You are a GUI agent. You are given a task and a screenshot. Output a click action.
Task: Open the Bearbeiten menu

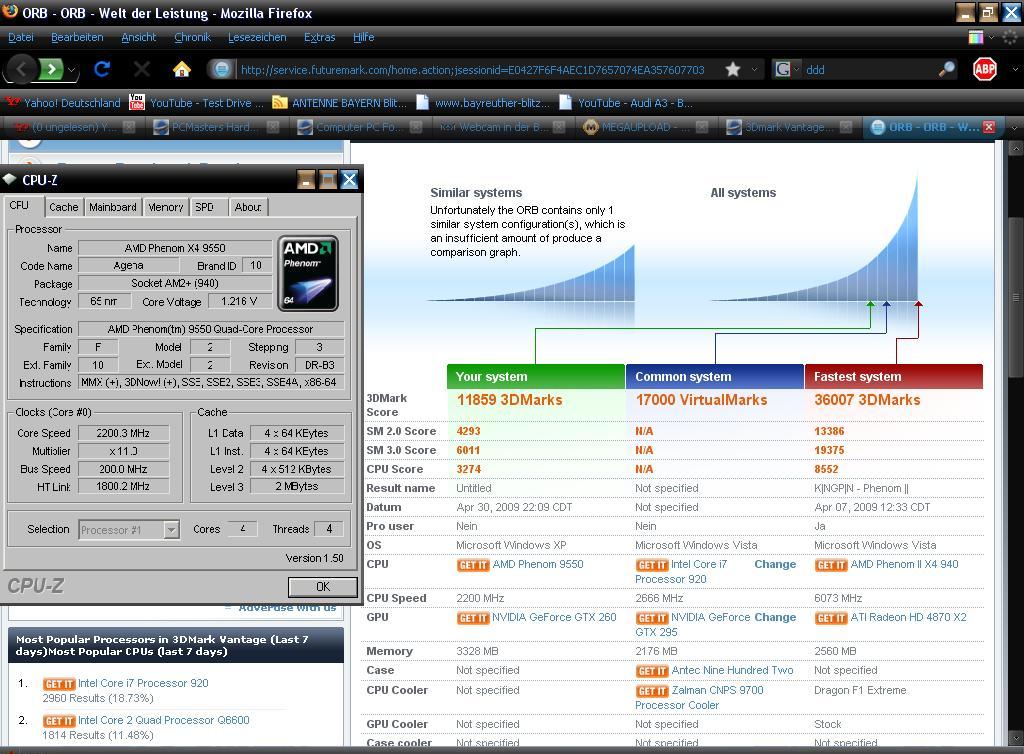77,37
